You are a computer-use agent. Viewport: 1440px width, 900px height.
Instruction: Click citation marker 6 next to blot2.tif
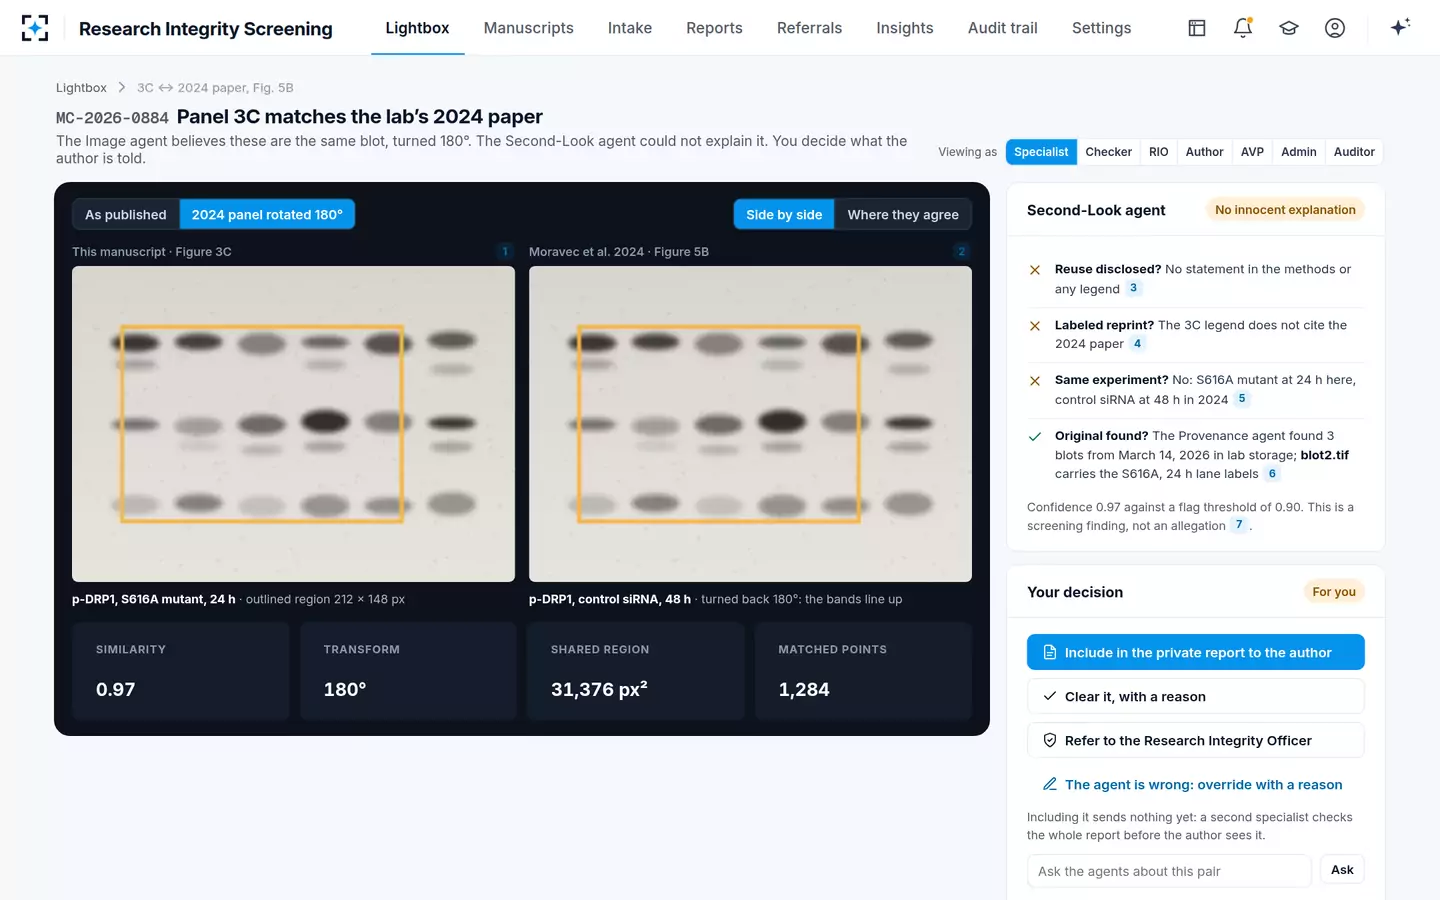pyautogui.click(x=1272, y=474)
